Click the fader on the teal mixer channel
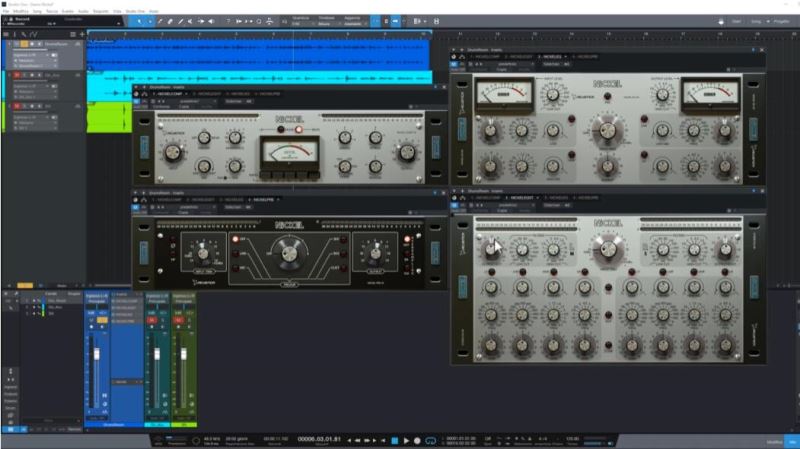800x449 pixels. (157, 354)
